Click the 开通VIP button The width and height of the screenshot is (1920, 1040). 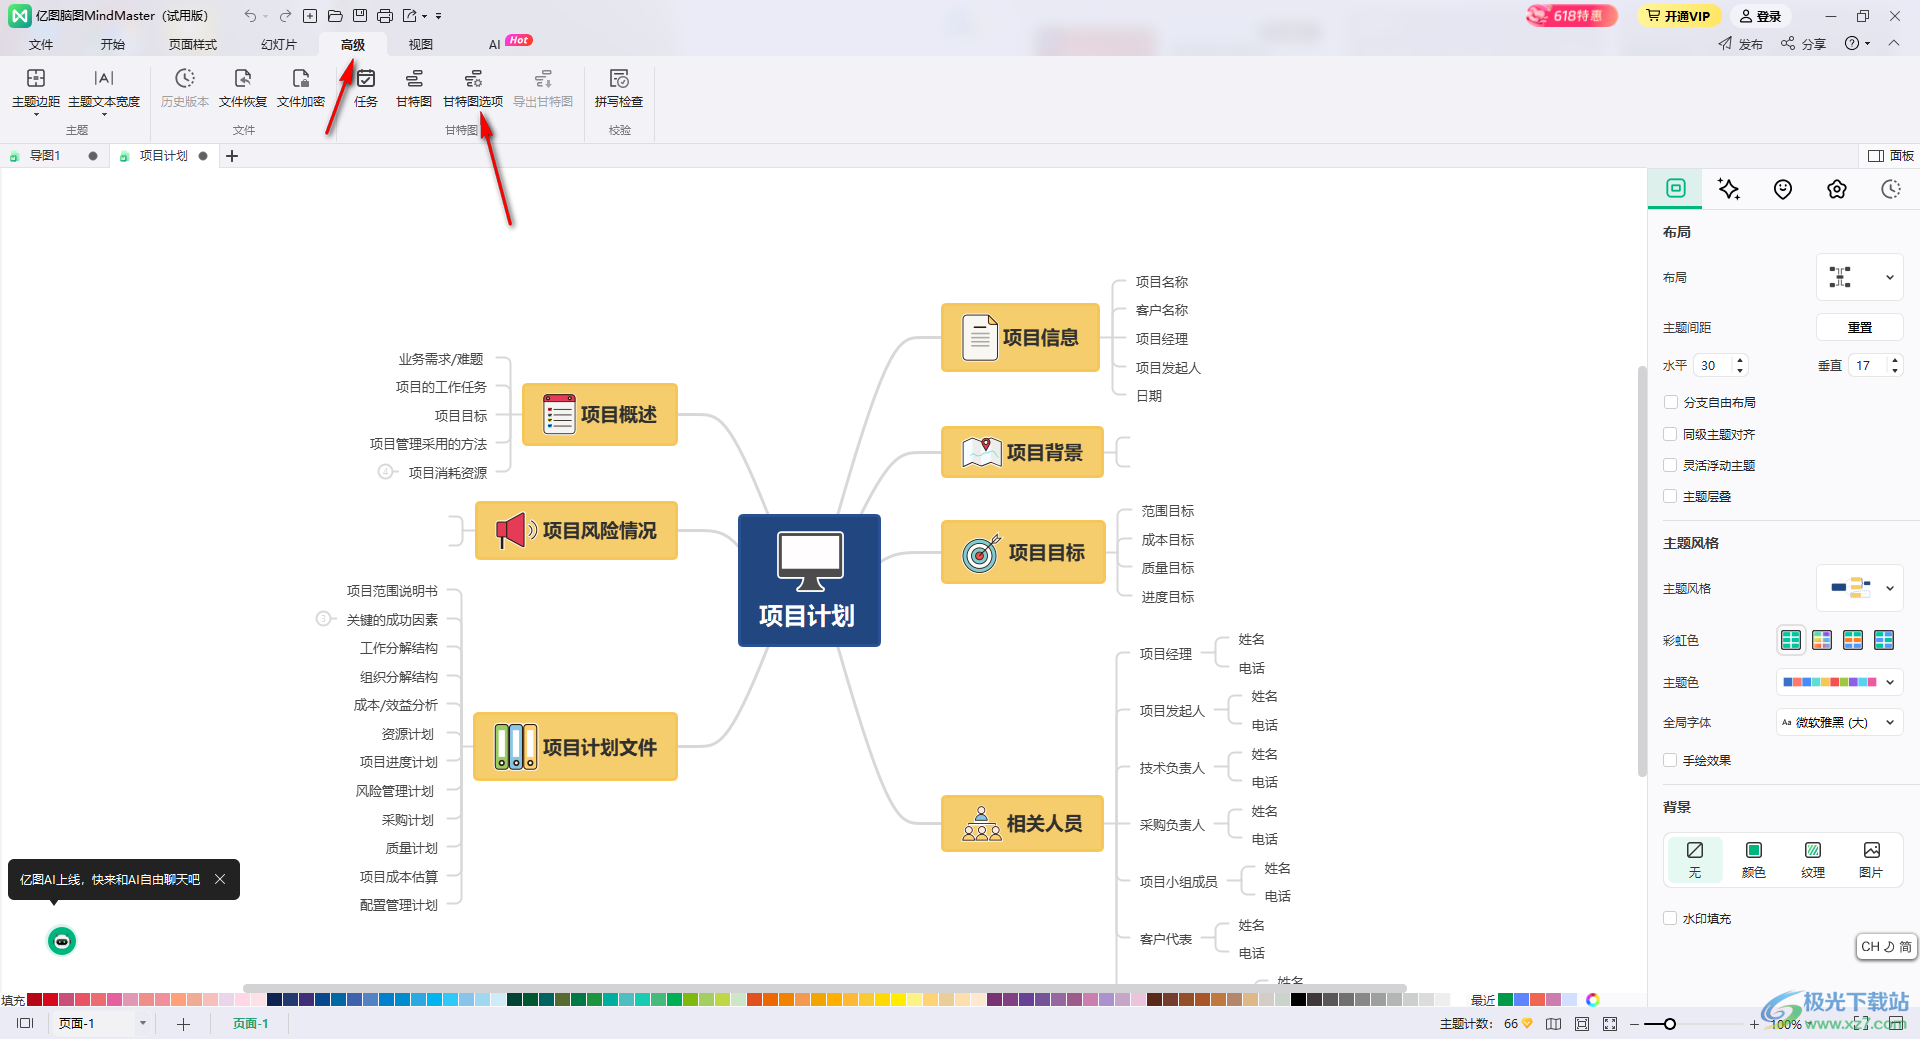1679,16
